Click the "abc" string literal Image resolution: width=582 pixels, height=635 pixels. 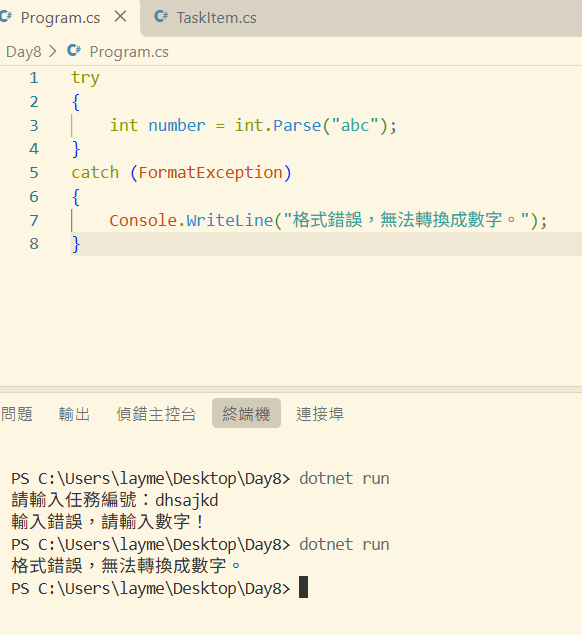tap(355, 126)
